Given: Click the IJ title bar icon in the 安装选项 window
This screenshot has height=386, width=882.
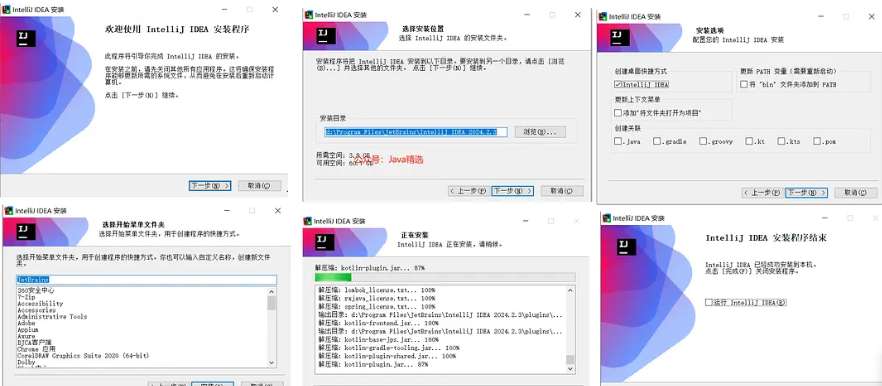Looking at the screenshot, I should [602, 16].
